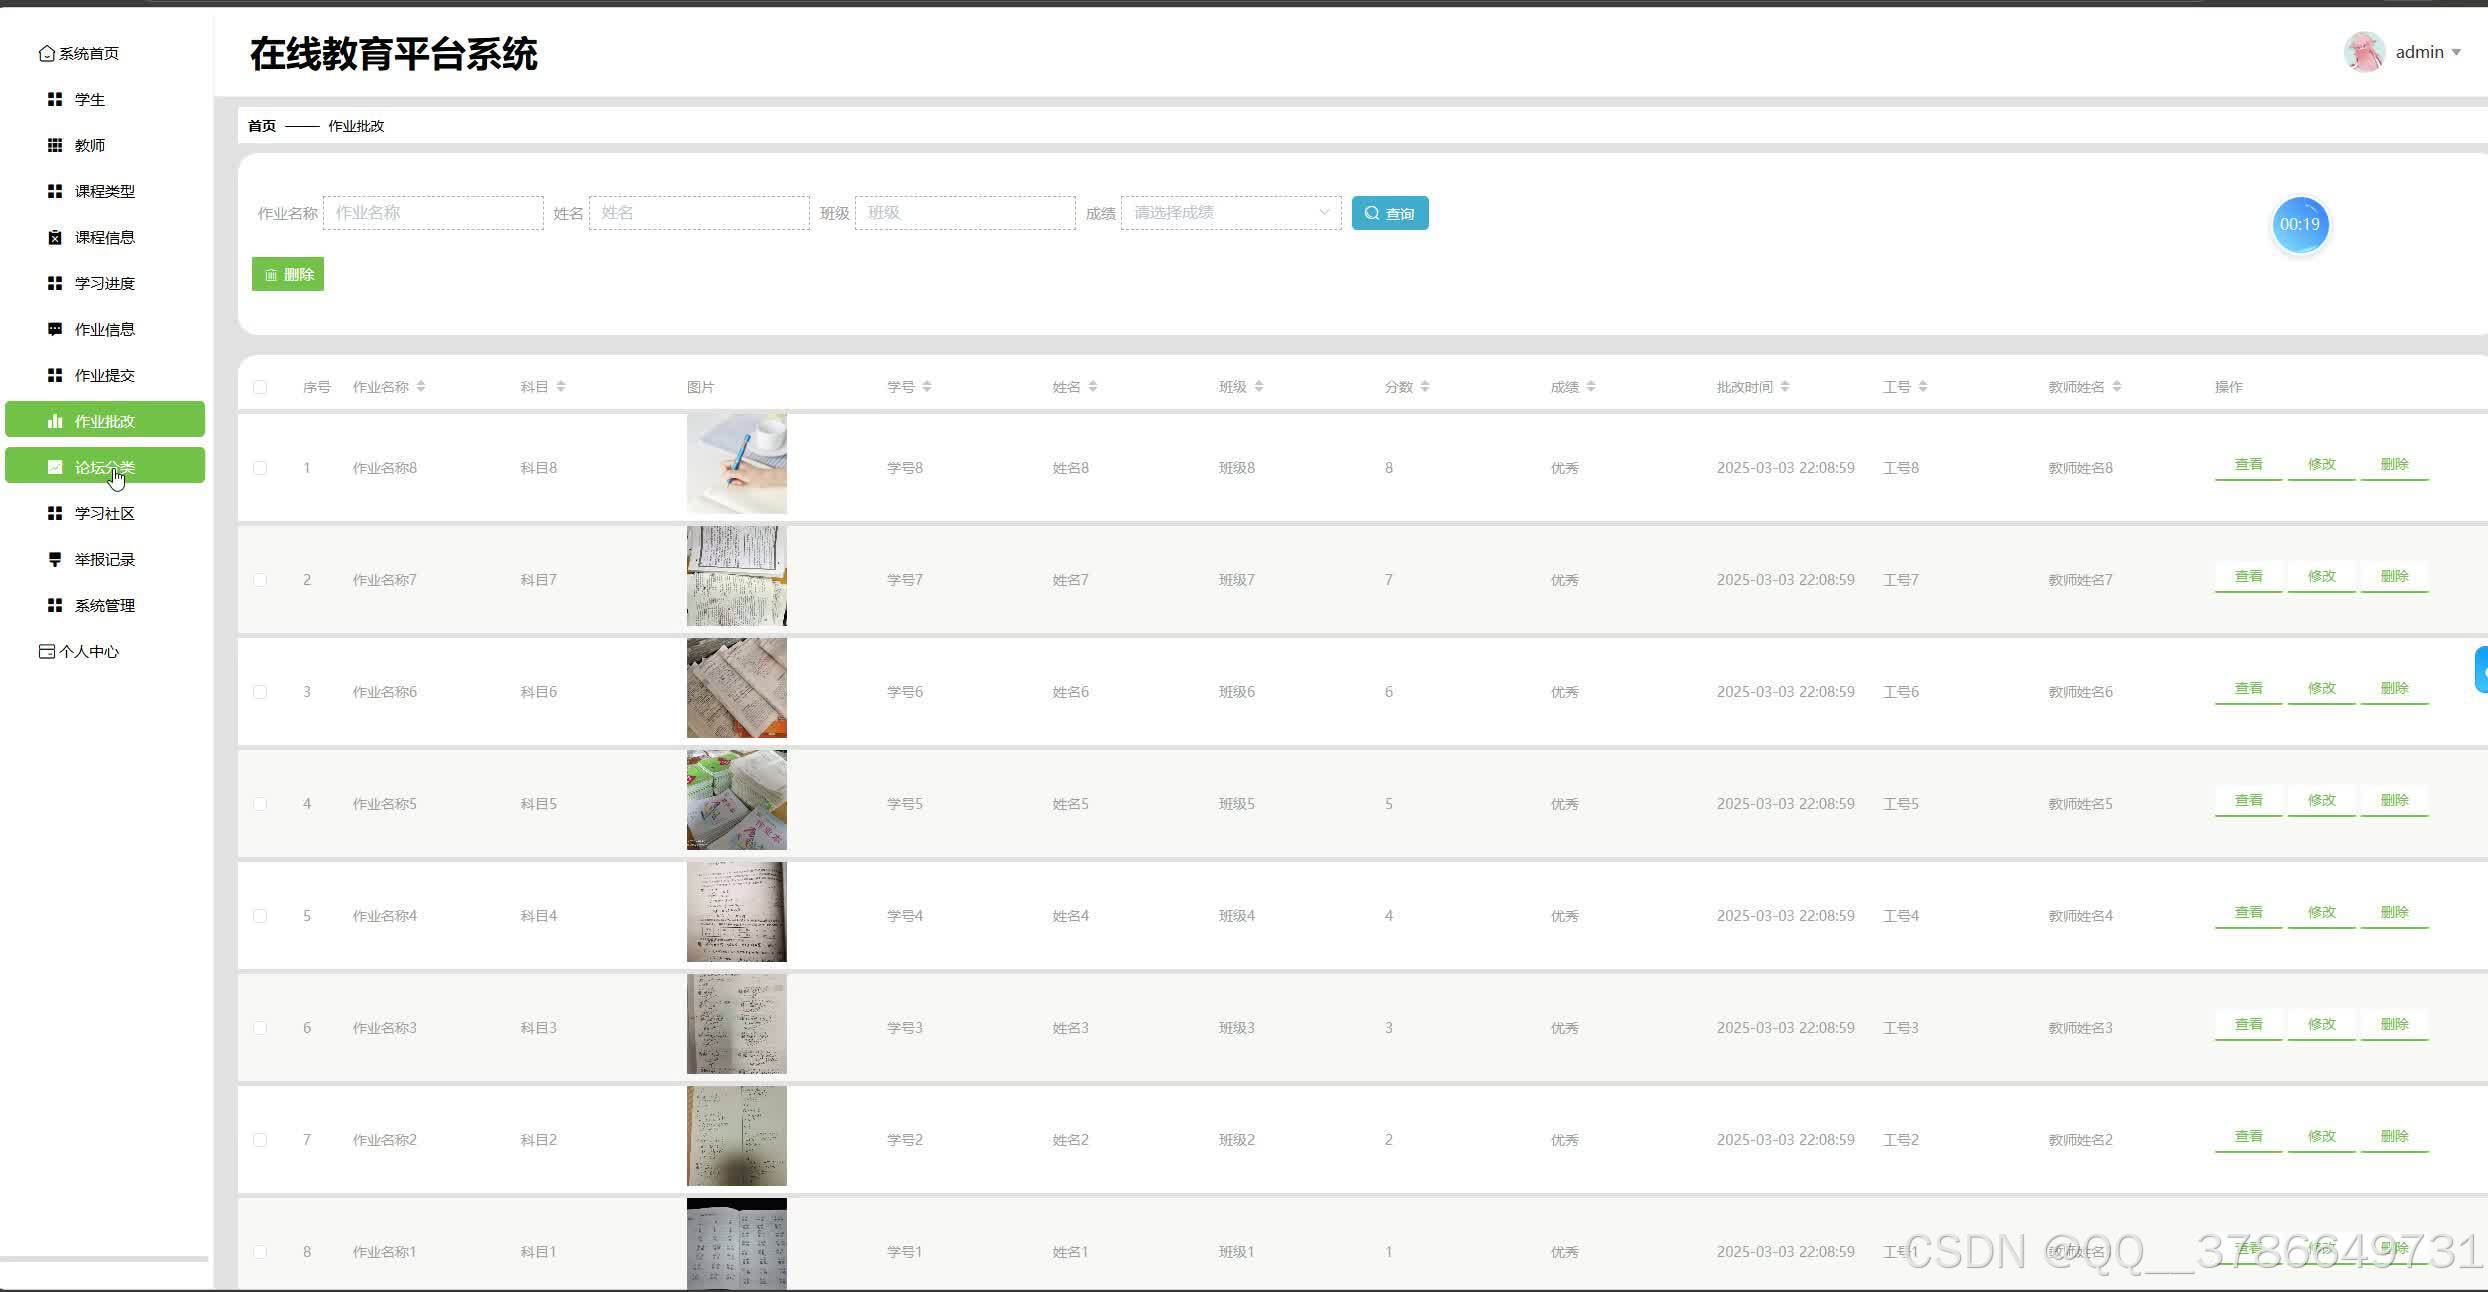Click the admin avatar picture
2488x1292 pixels.
click(2364, 52)
